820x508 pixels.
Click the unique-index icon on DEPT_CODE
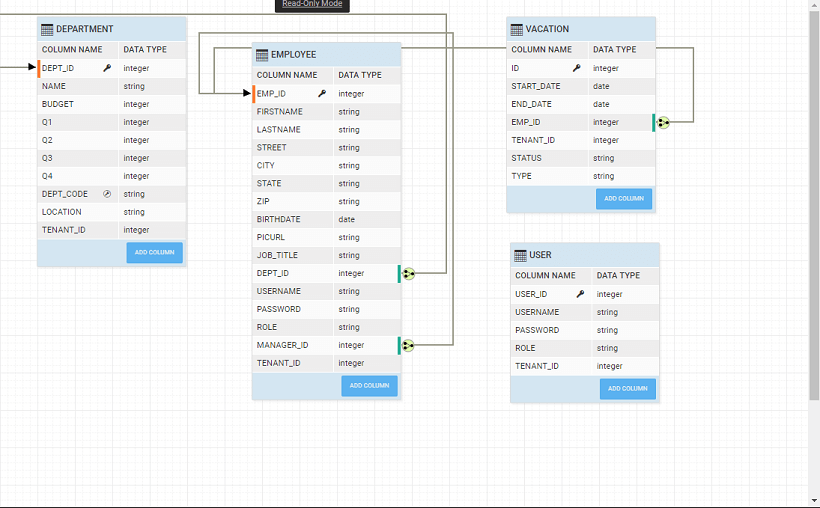coord(107,194)
